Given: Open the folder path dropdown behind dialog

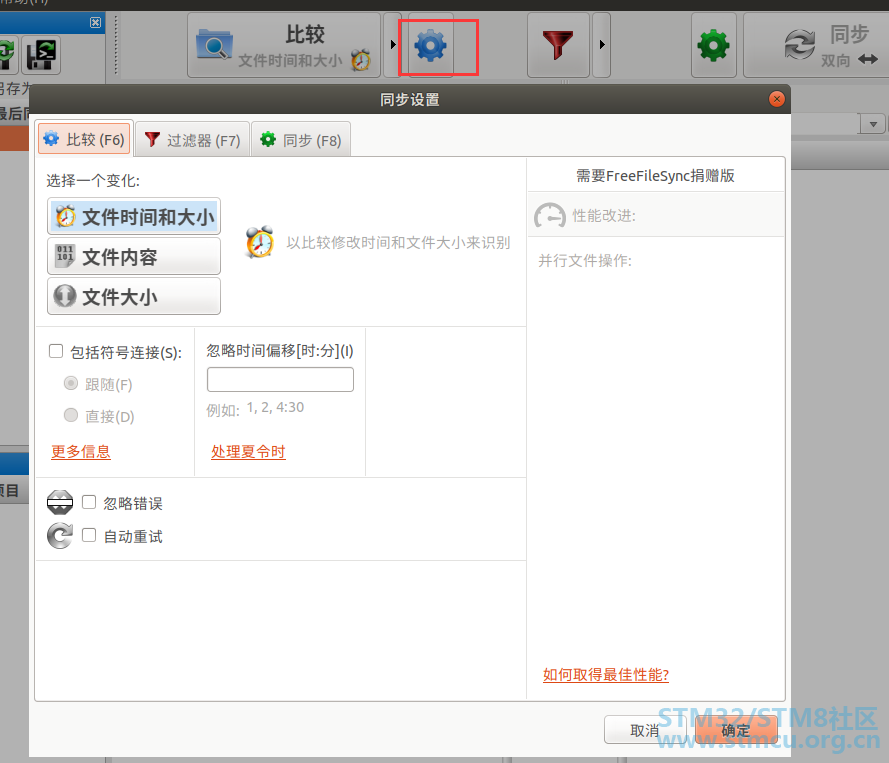Looking at the screenshot, I should tap(873, 124).
